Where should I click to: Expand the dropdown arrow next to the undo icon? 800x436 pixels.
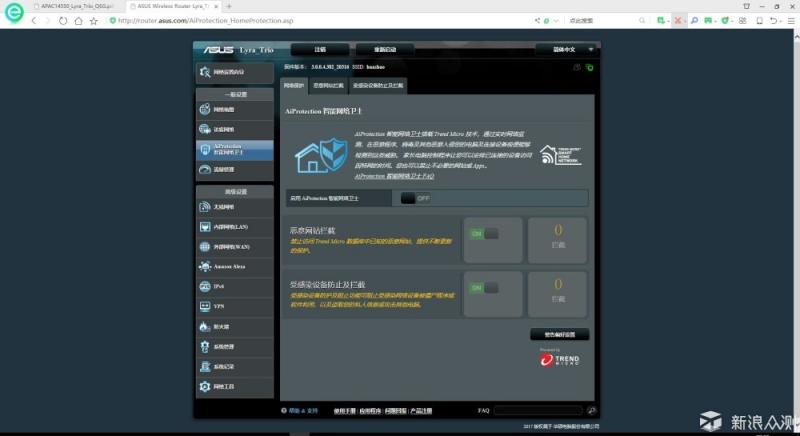point(781,21)
